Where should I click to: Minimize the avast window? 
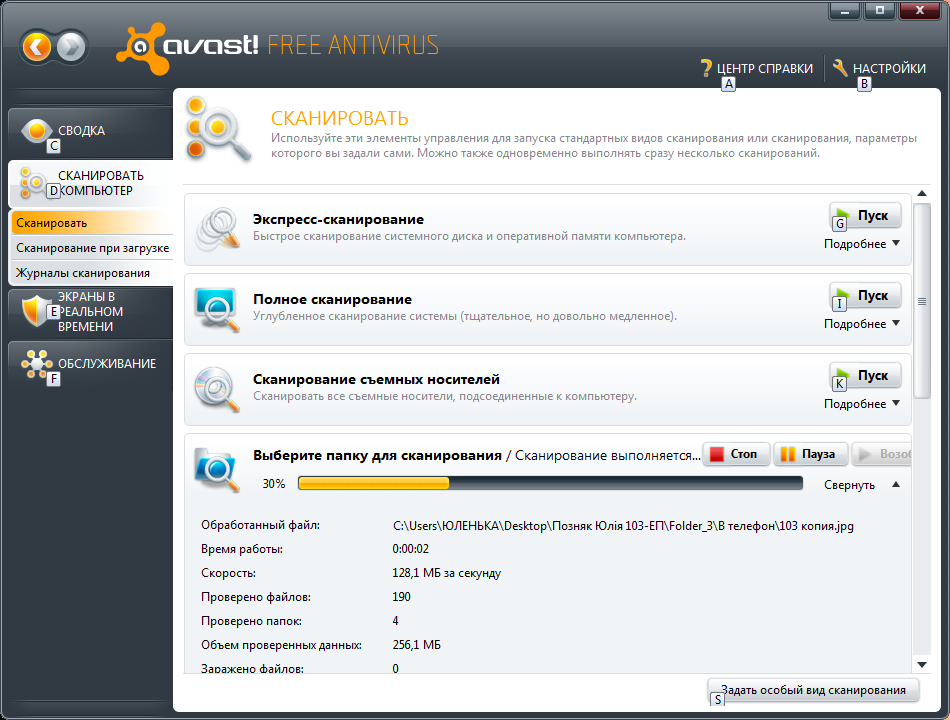coord(845,10)
